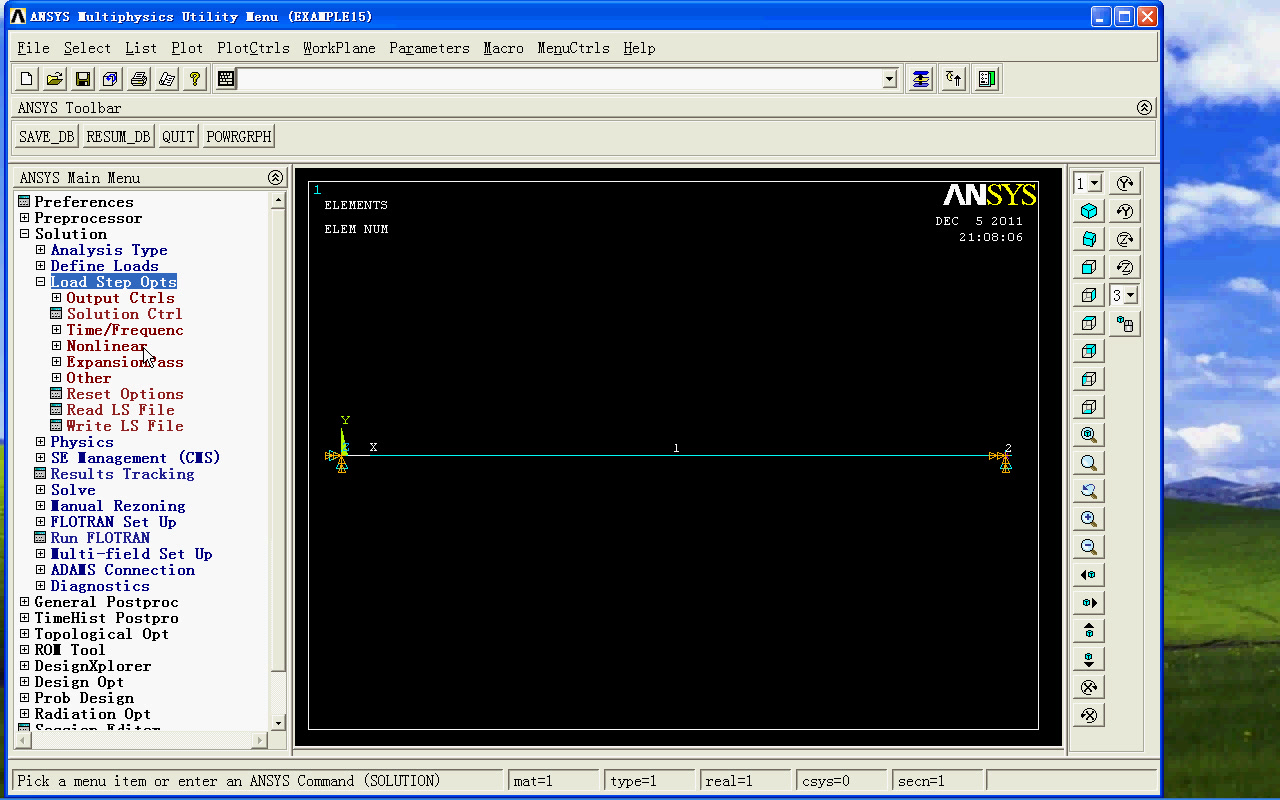The image size is (1280, 800).
Task: Open the Parameters menu
Action: pos(429,48)
